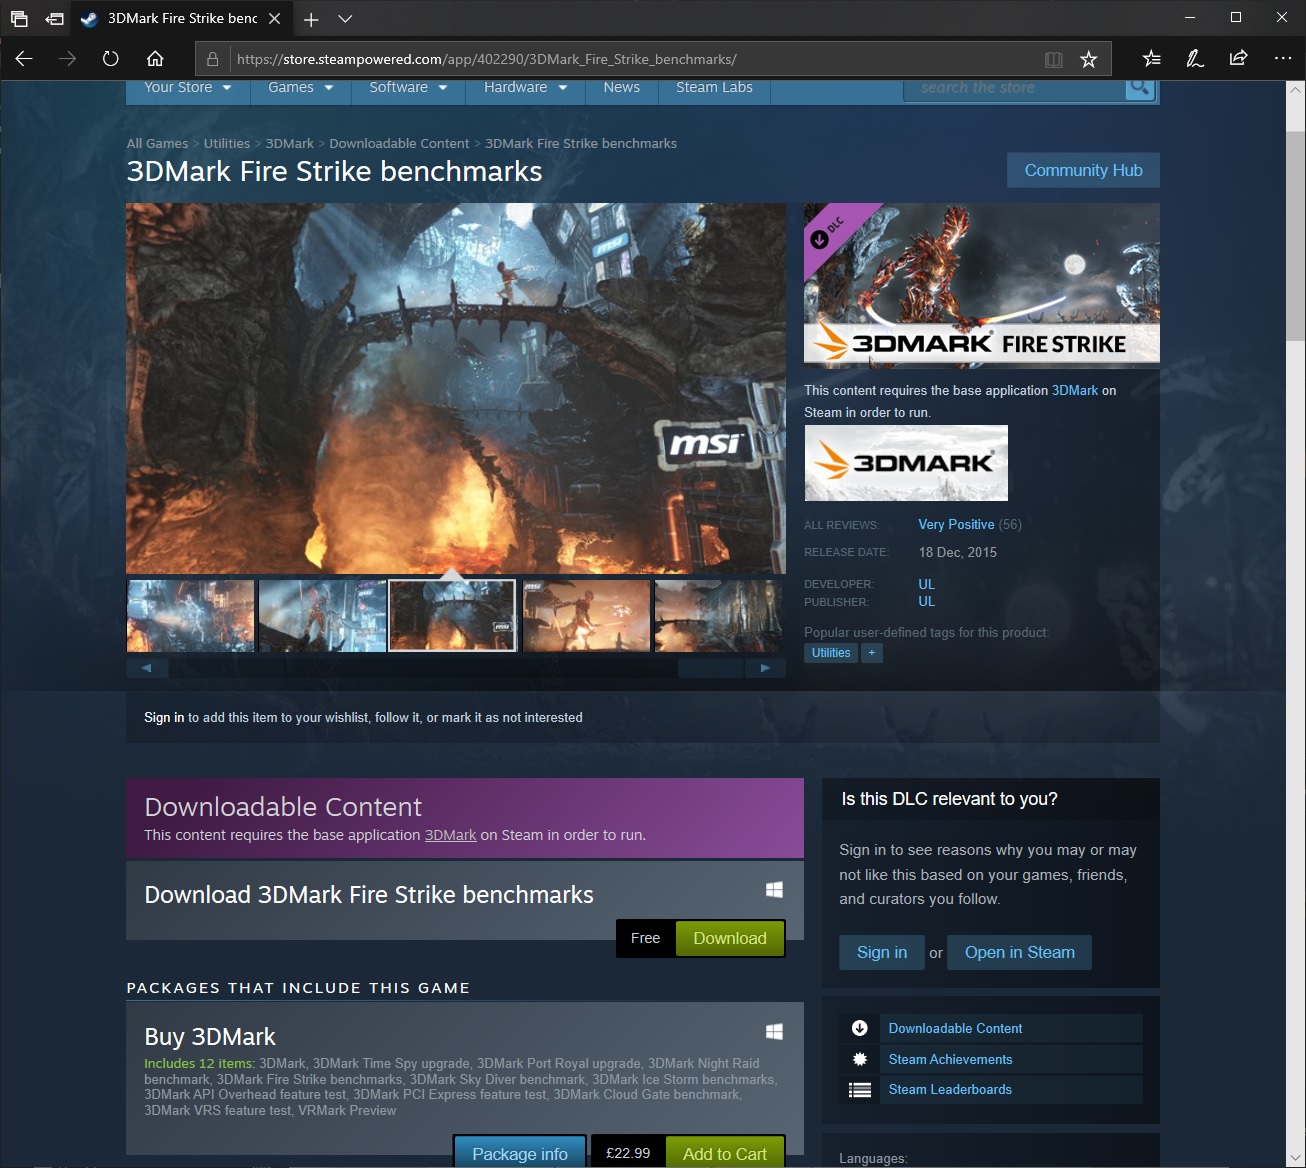The width and height of the screenshot is (1306, 1168).
Task: Reload the page with the refresh icon
Action: tap(111, 59)
